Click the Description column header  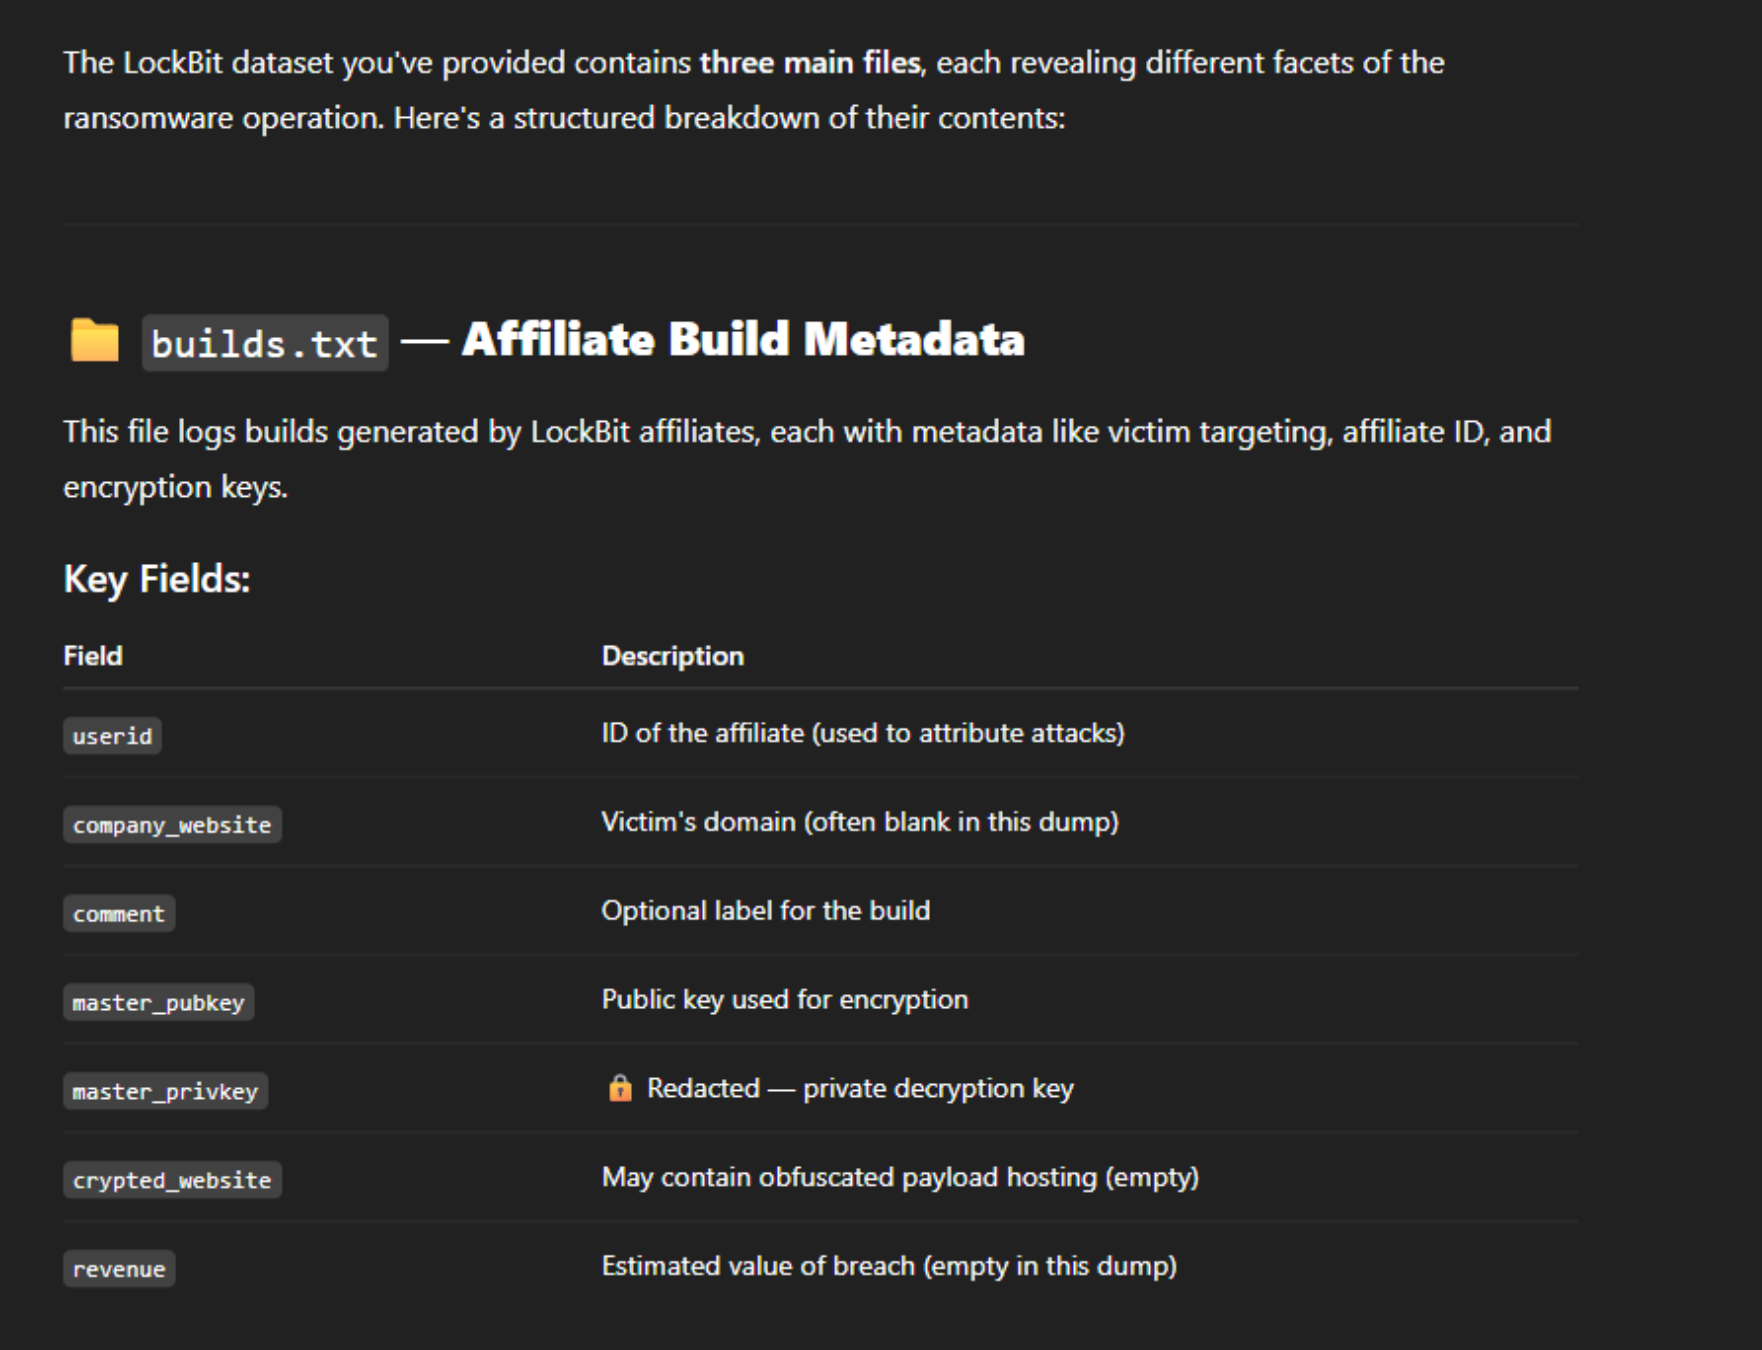[x=673, y=656]
